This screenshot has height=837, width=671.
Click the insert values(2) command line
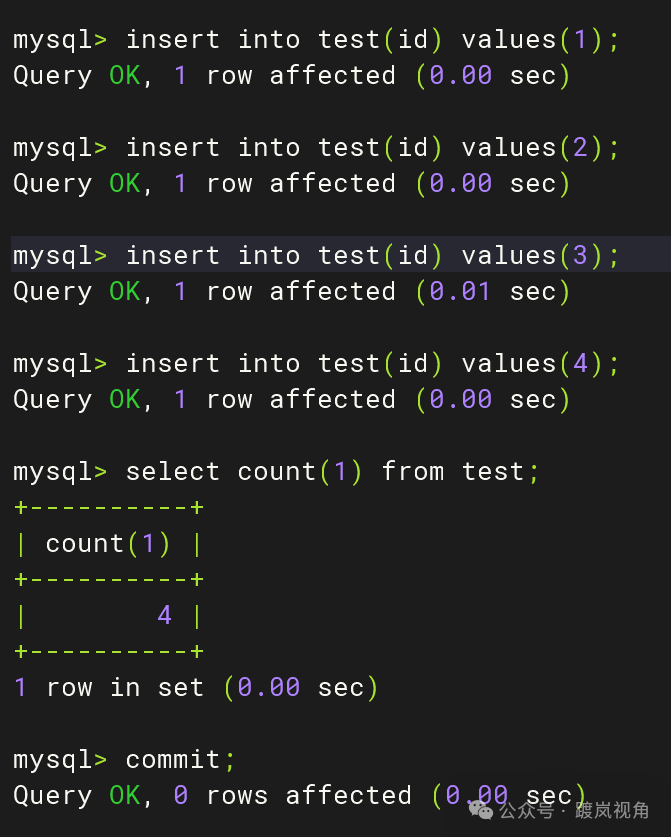(316, 148)
